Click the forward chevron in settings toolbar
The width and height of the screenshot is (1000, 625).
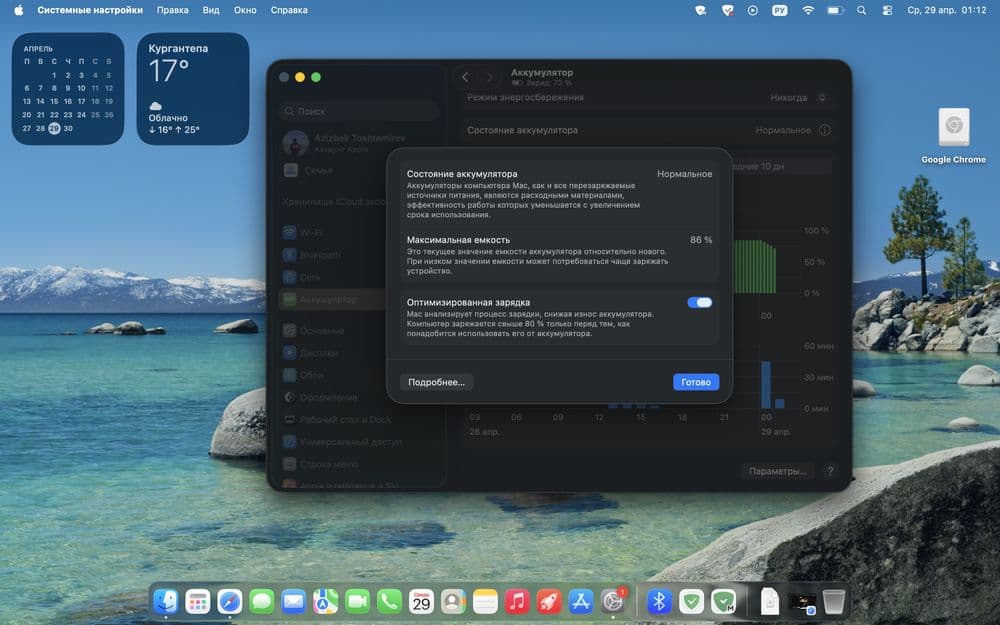coord(489,77)
